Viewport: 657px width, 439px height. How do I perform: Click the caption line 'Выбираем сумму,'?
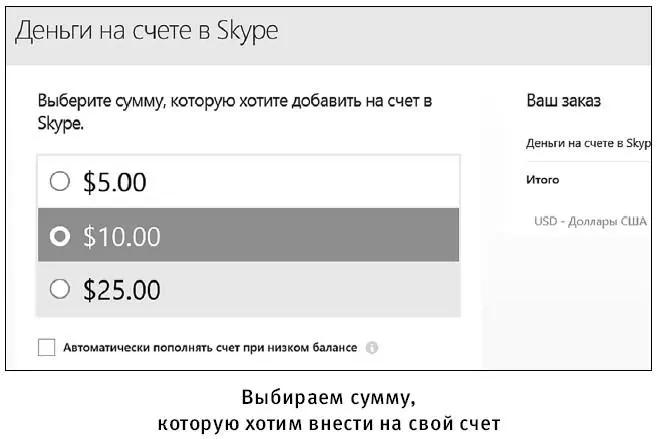coord(328,398)
